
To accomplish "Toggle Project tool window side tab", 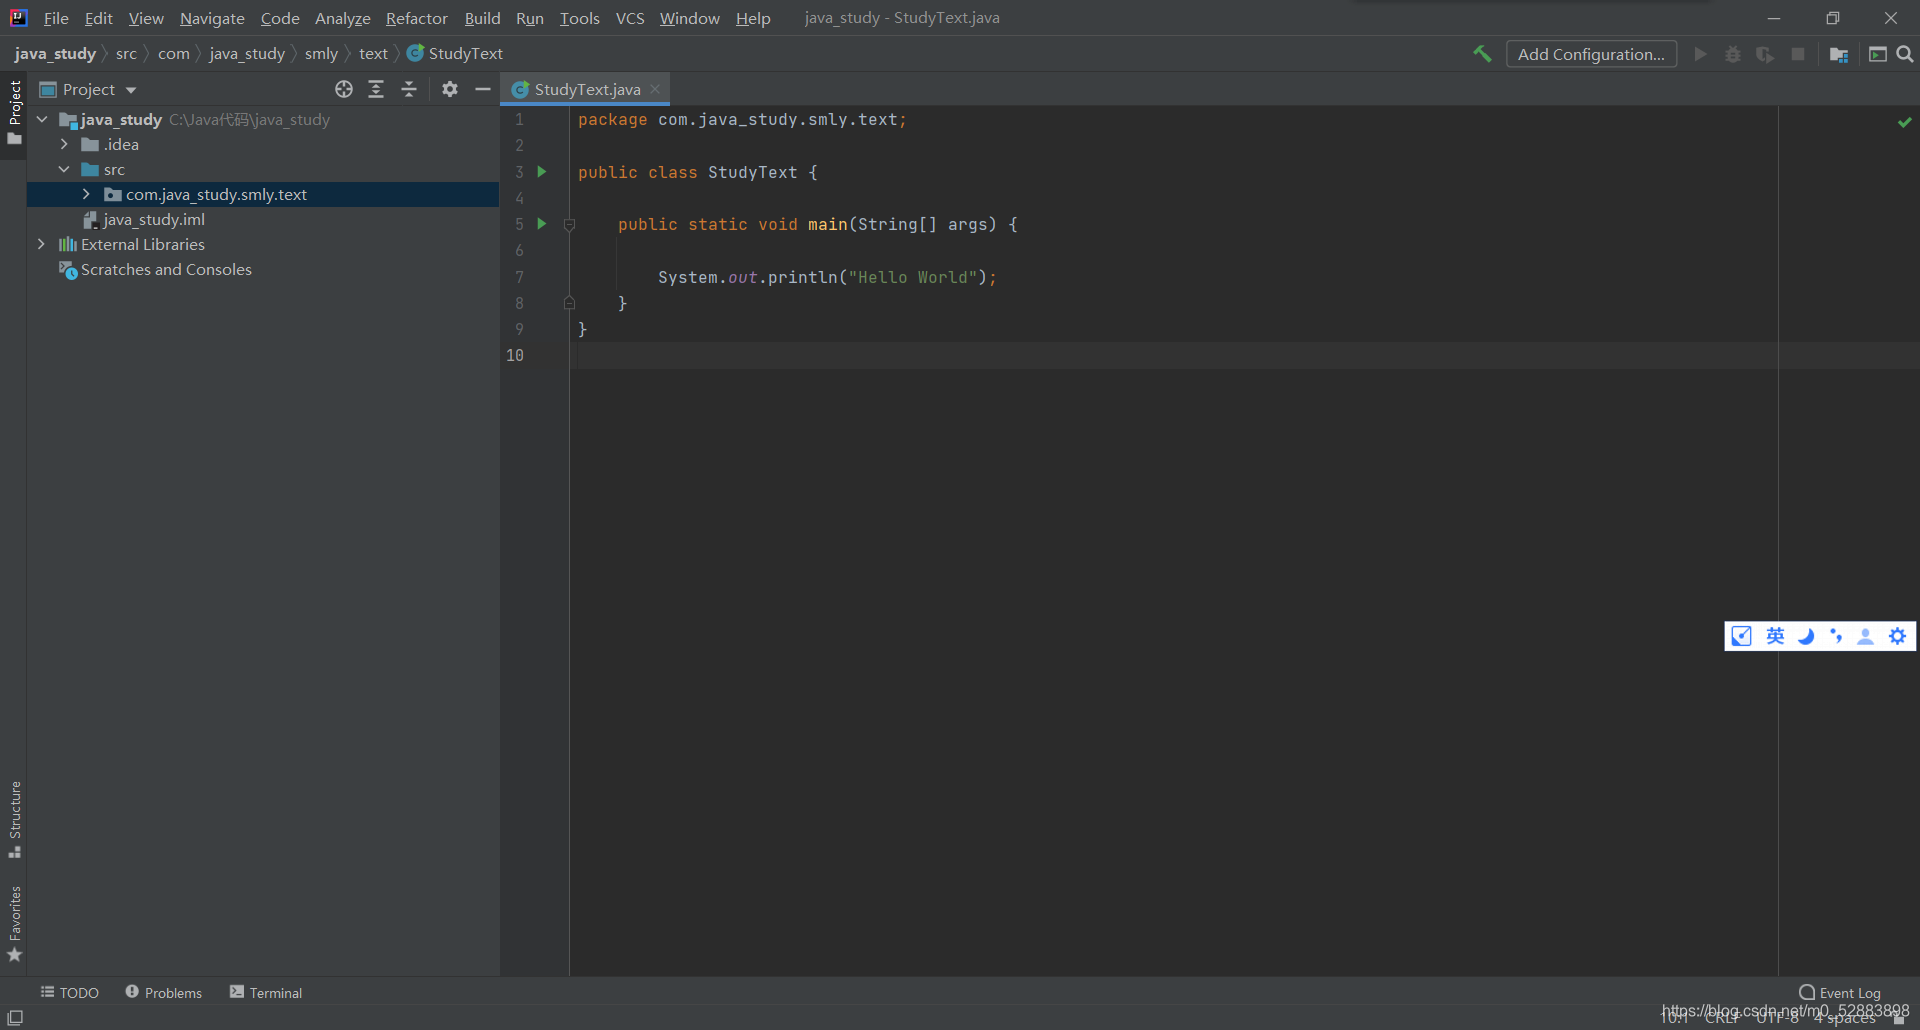I will [x=14, y=112].
